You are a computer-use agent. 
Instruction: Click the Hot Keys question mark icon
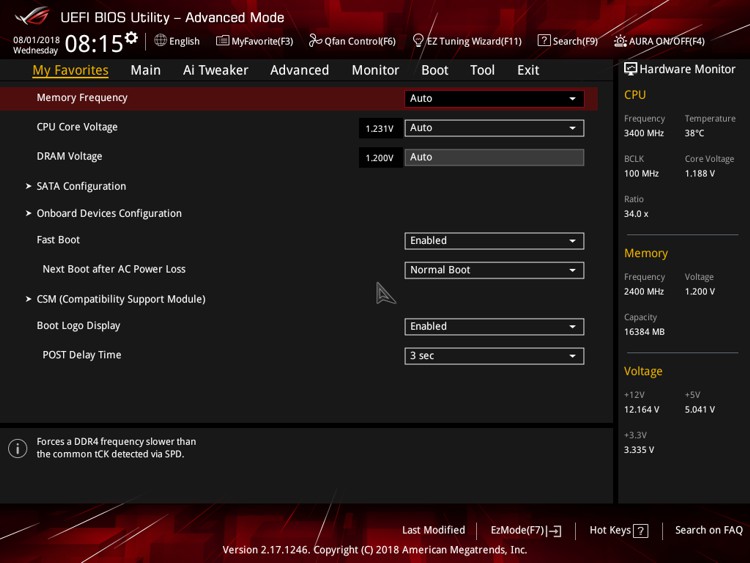click(x=640, y=530)
